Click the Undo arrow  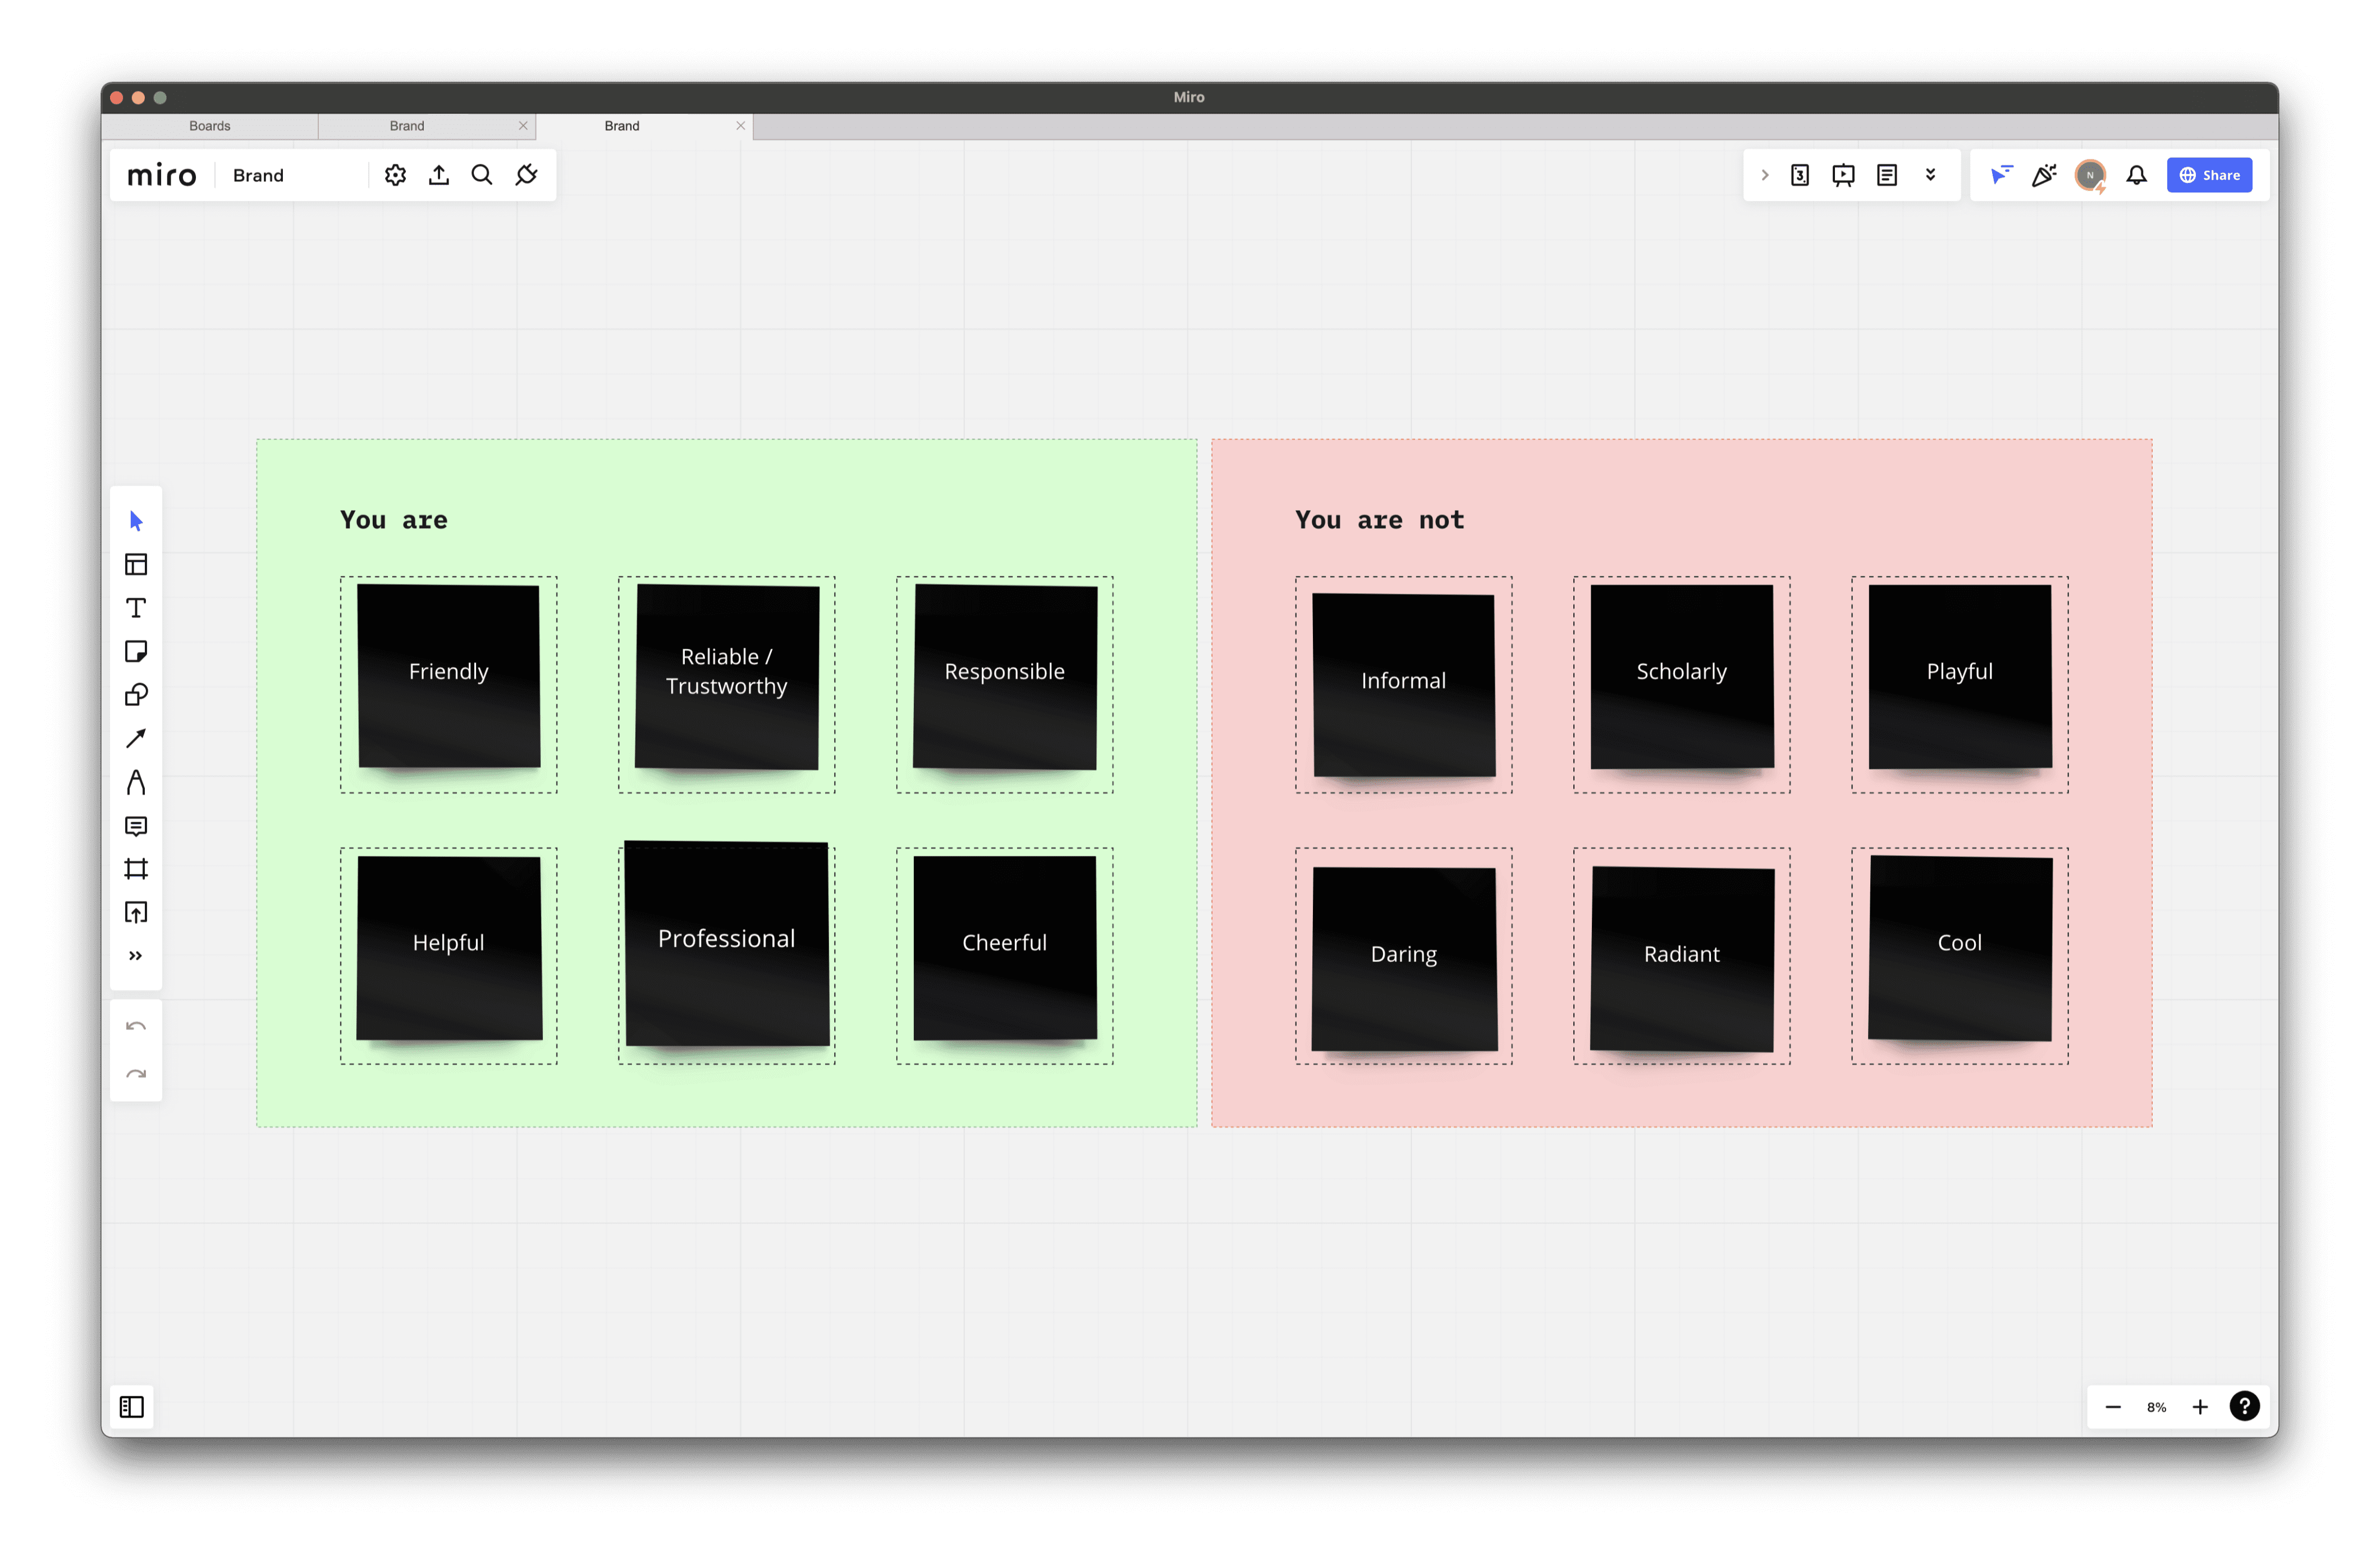136,1027
